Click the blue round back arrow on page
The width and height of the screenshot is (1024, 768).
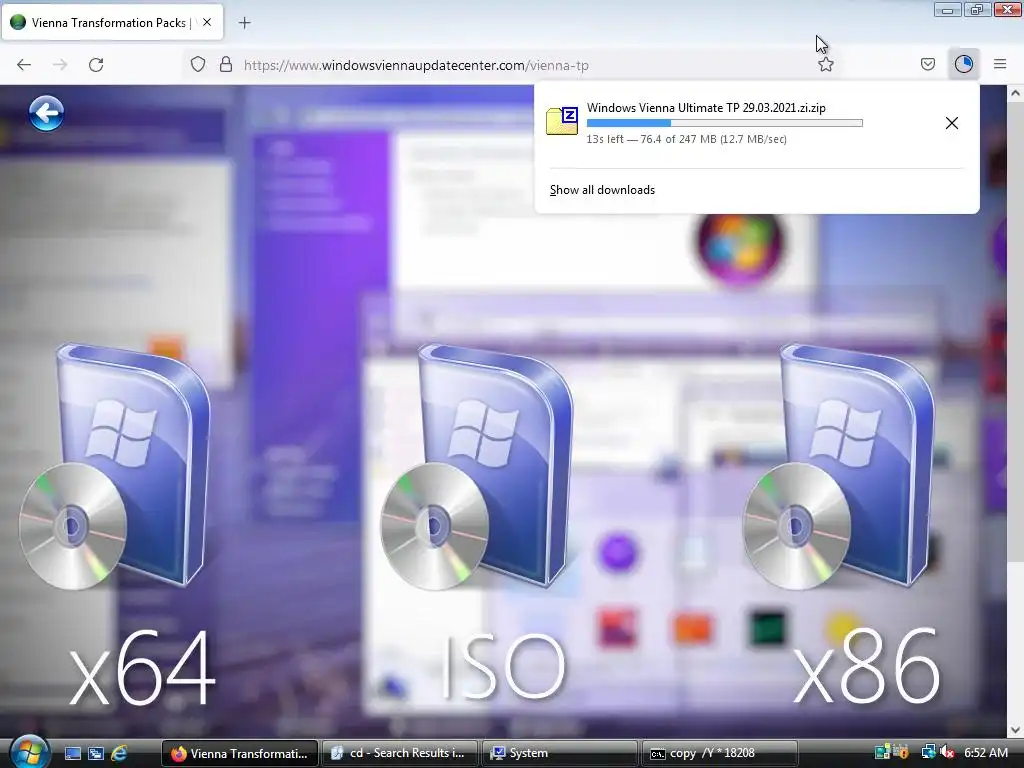click(46, 113)
